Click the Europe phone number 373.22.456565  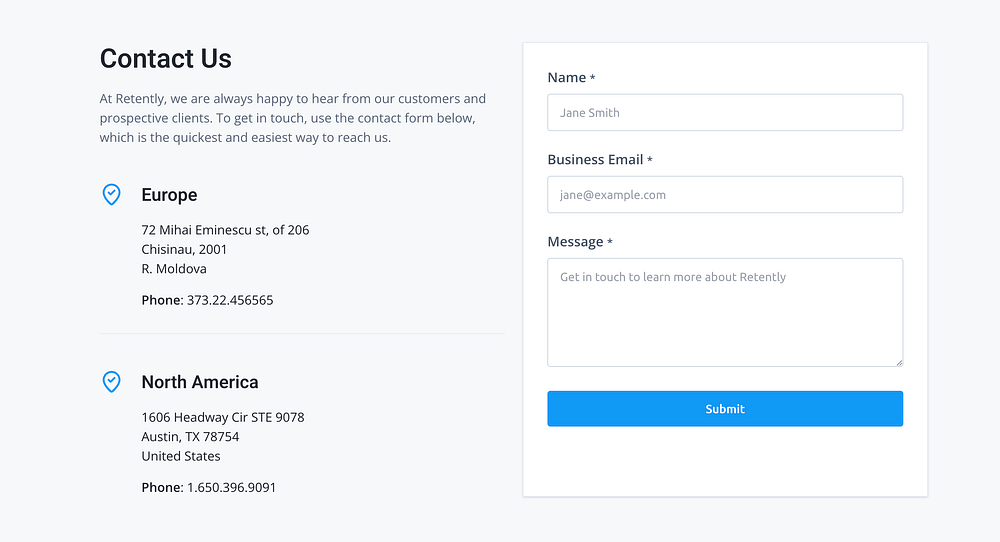pos(230,300)
